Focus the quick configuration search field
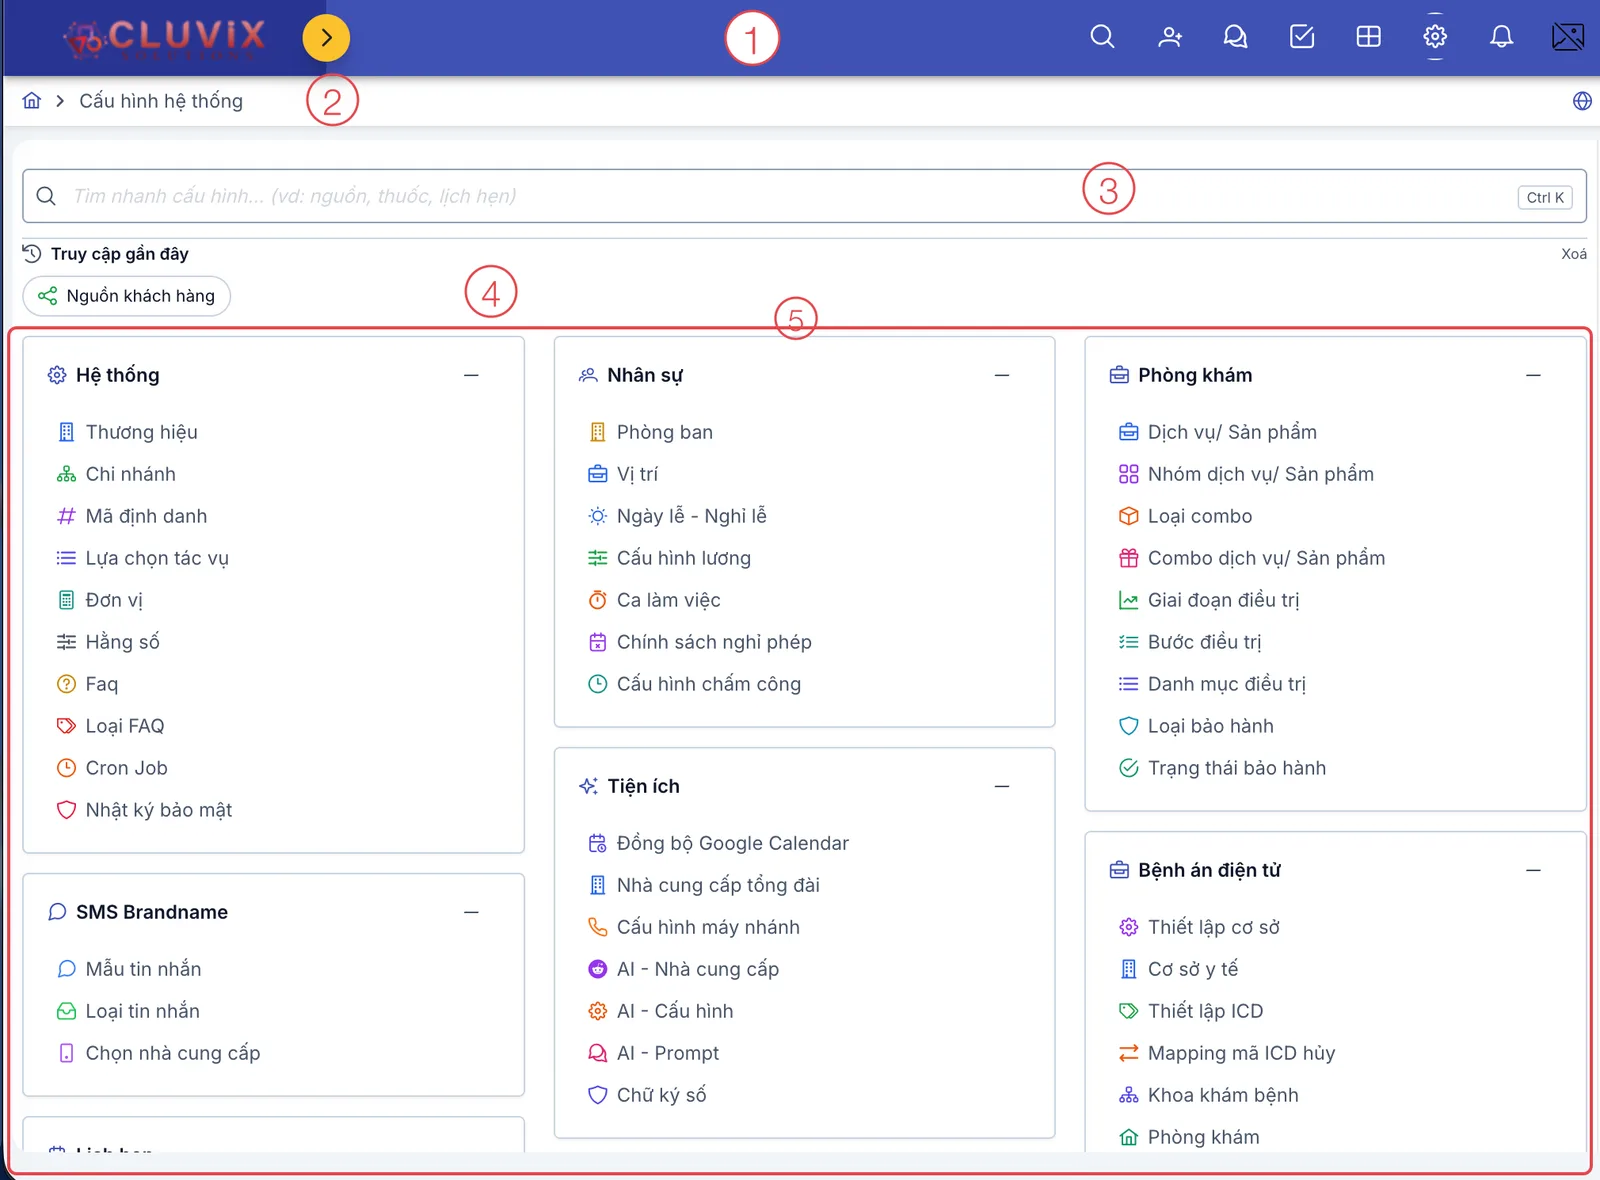This screenshot has height=1180, width=1600. click(804, 196)
